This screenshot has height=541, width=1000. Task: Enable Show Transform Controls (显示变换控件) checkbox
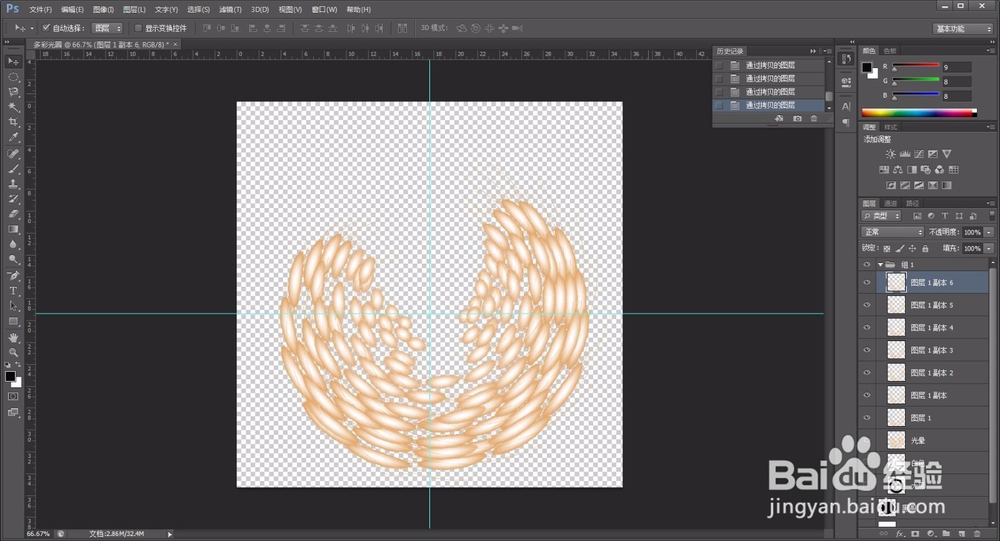(x=138, y=28)
